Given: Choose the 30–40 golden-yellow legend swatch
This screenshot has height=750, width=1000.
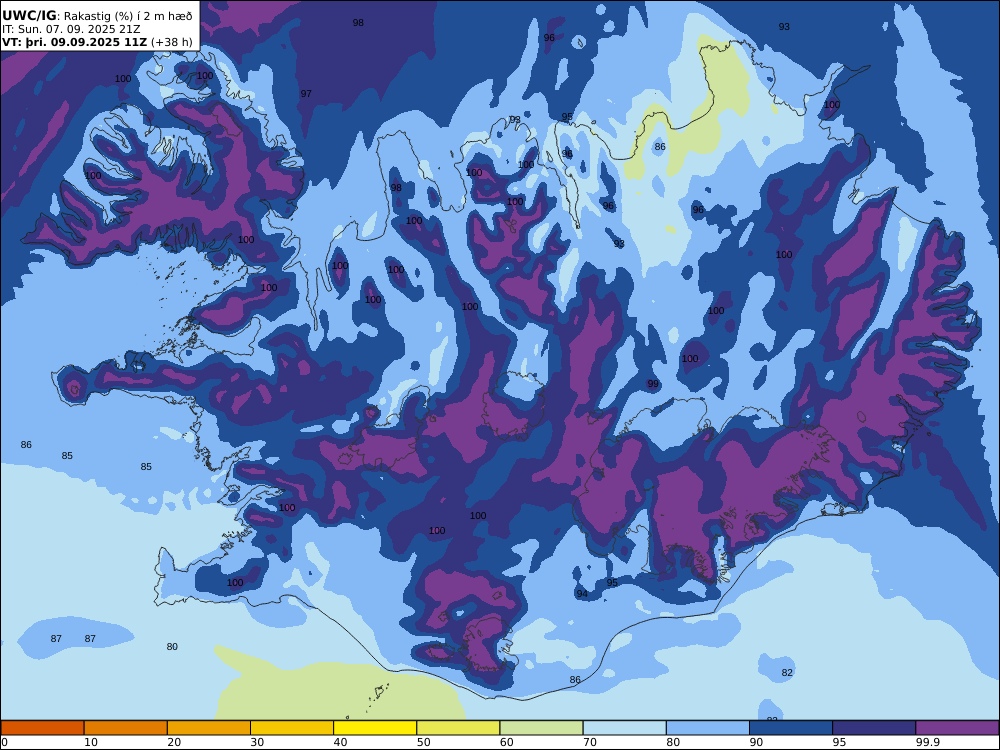Looking at the screenshot, I should click(292, 728).
